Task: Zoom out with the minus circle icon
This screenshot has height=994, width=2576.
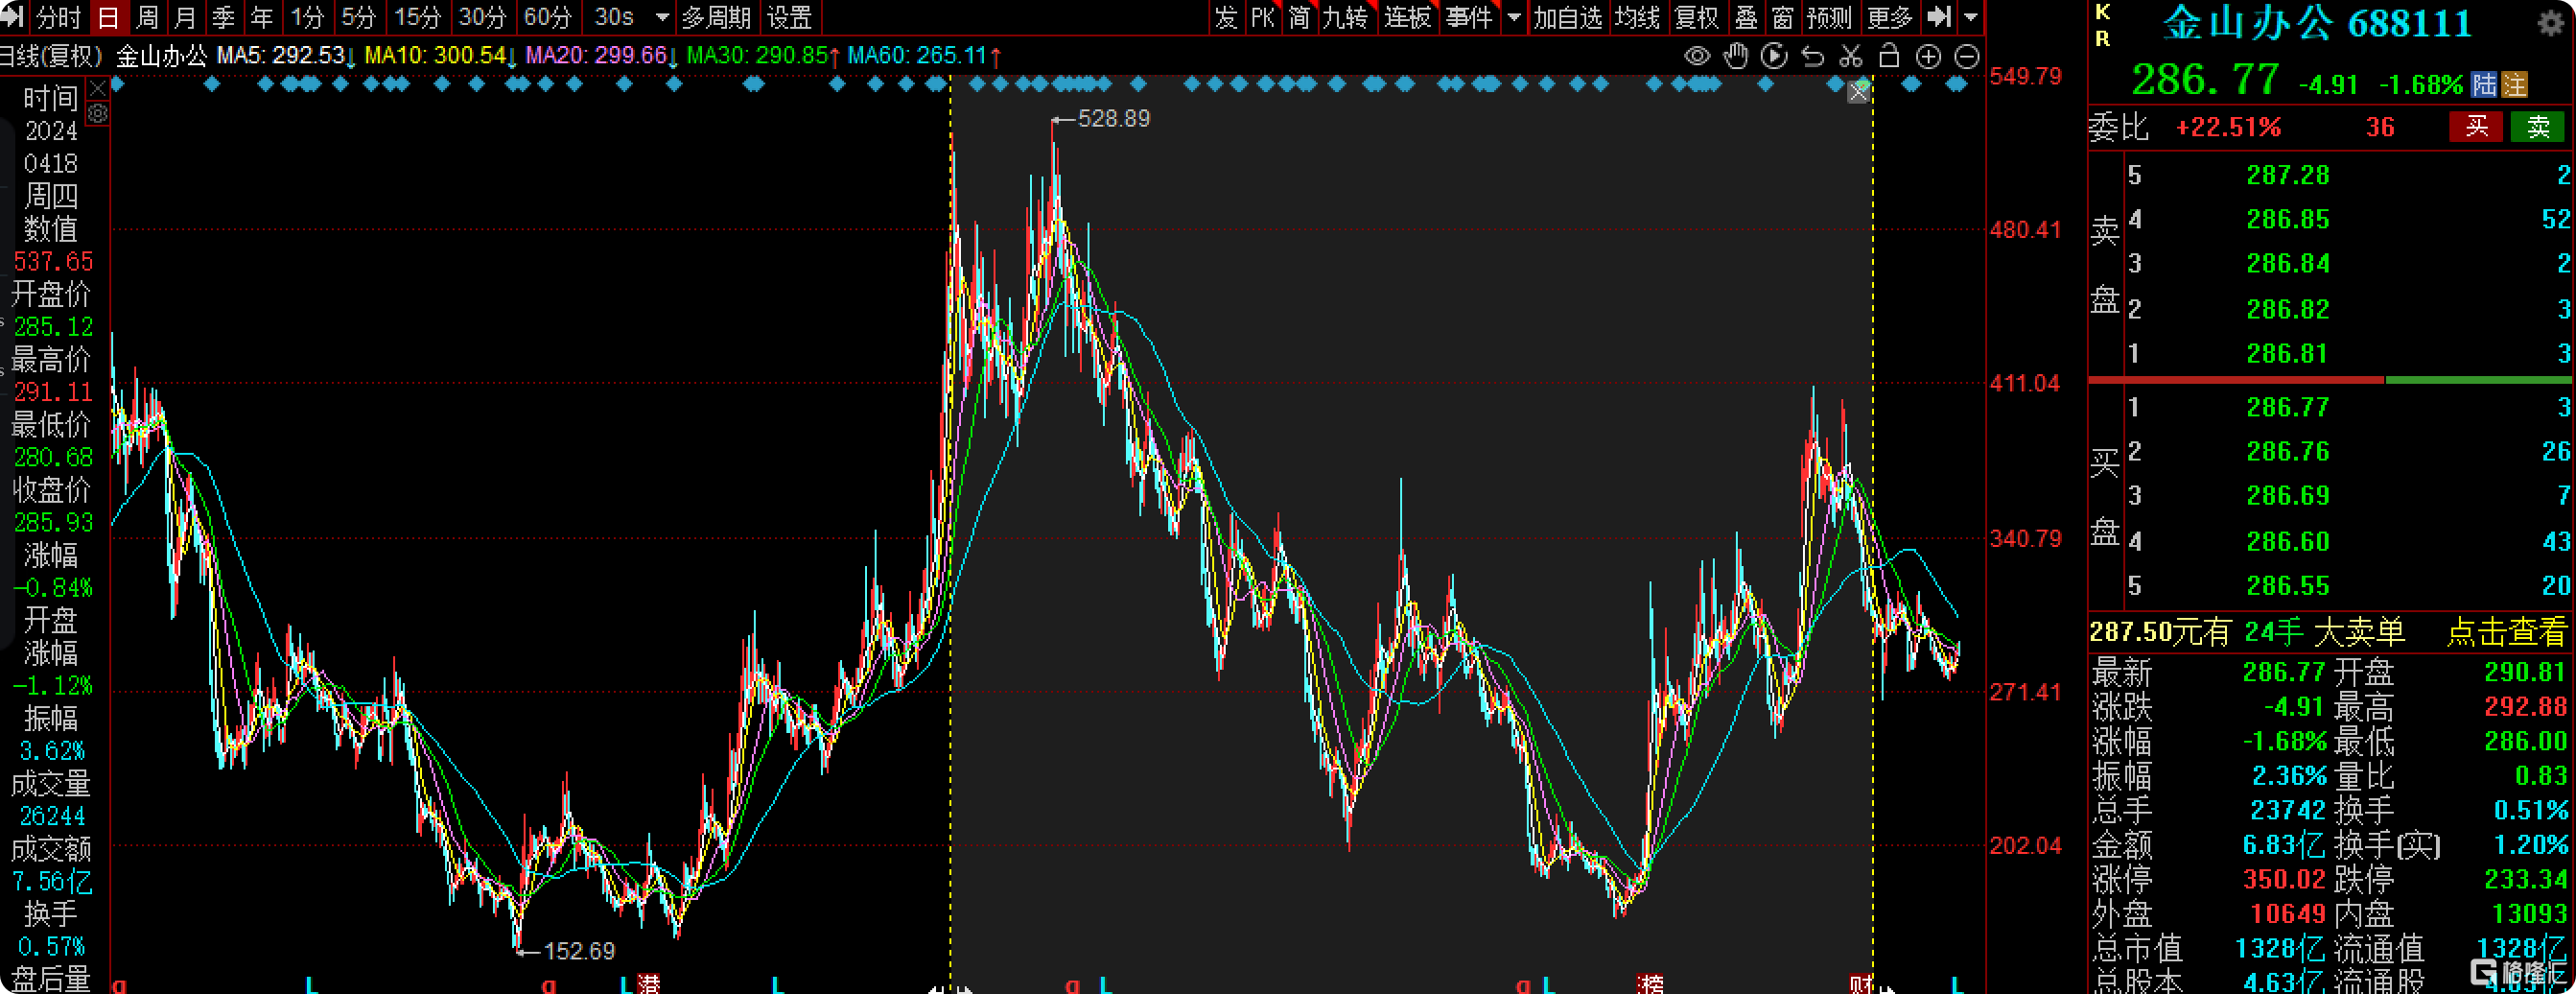Action: point(1966,56)
